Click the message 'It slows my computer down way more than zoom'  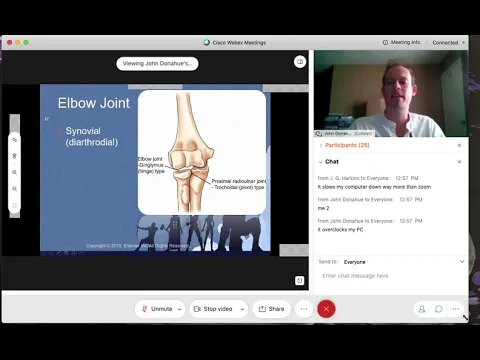(374, 187)
